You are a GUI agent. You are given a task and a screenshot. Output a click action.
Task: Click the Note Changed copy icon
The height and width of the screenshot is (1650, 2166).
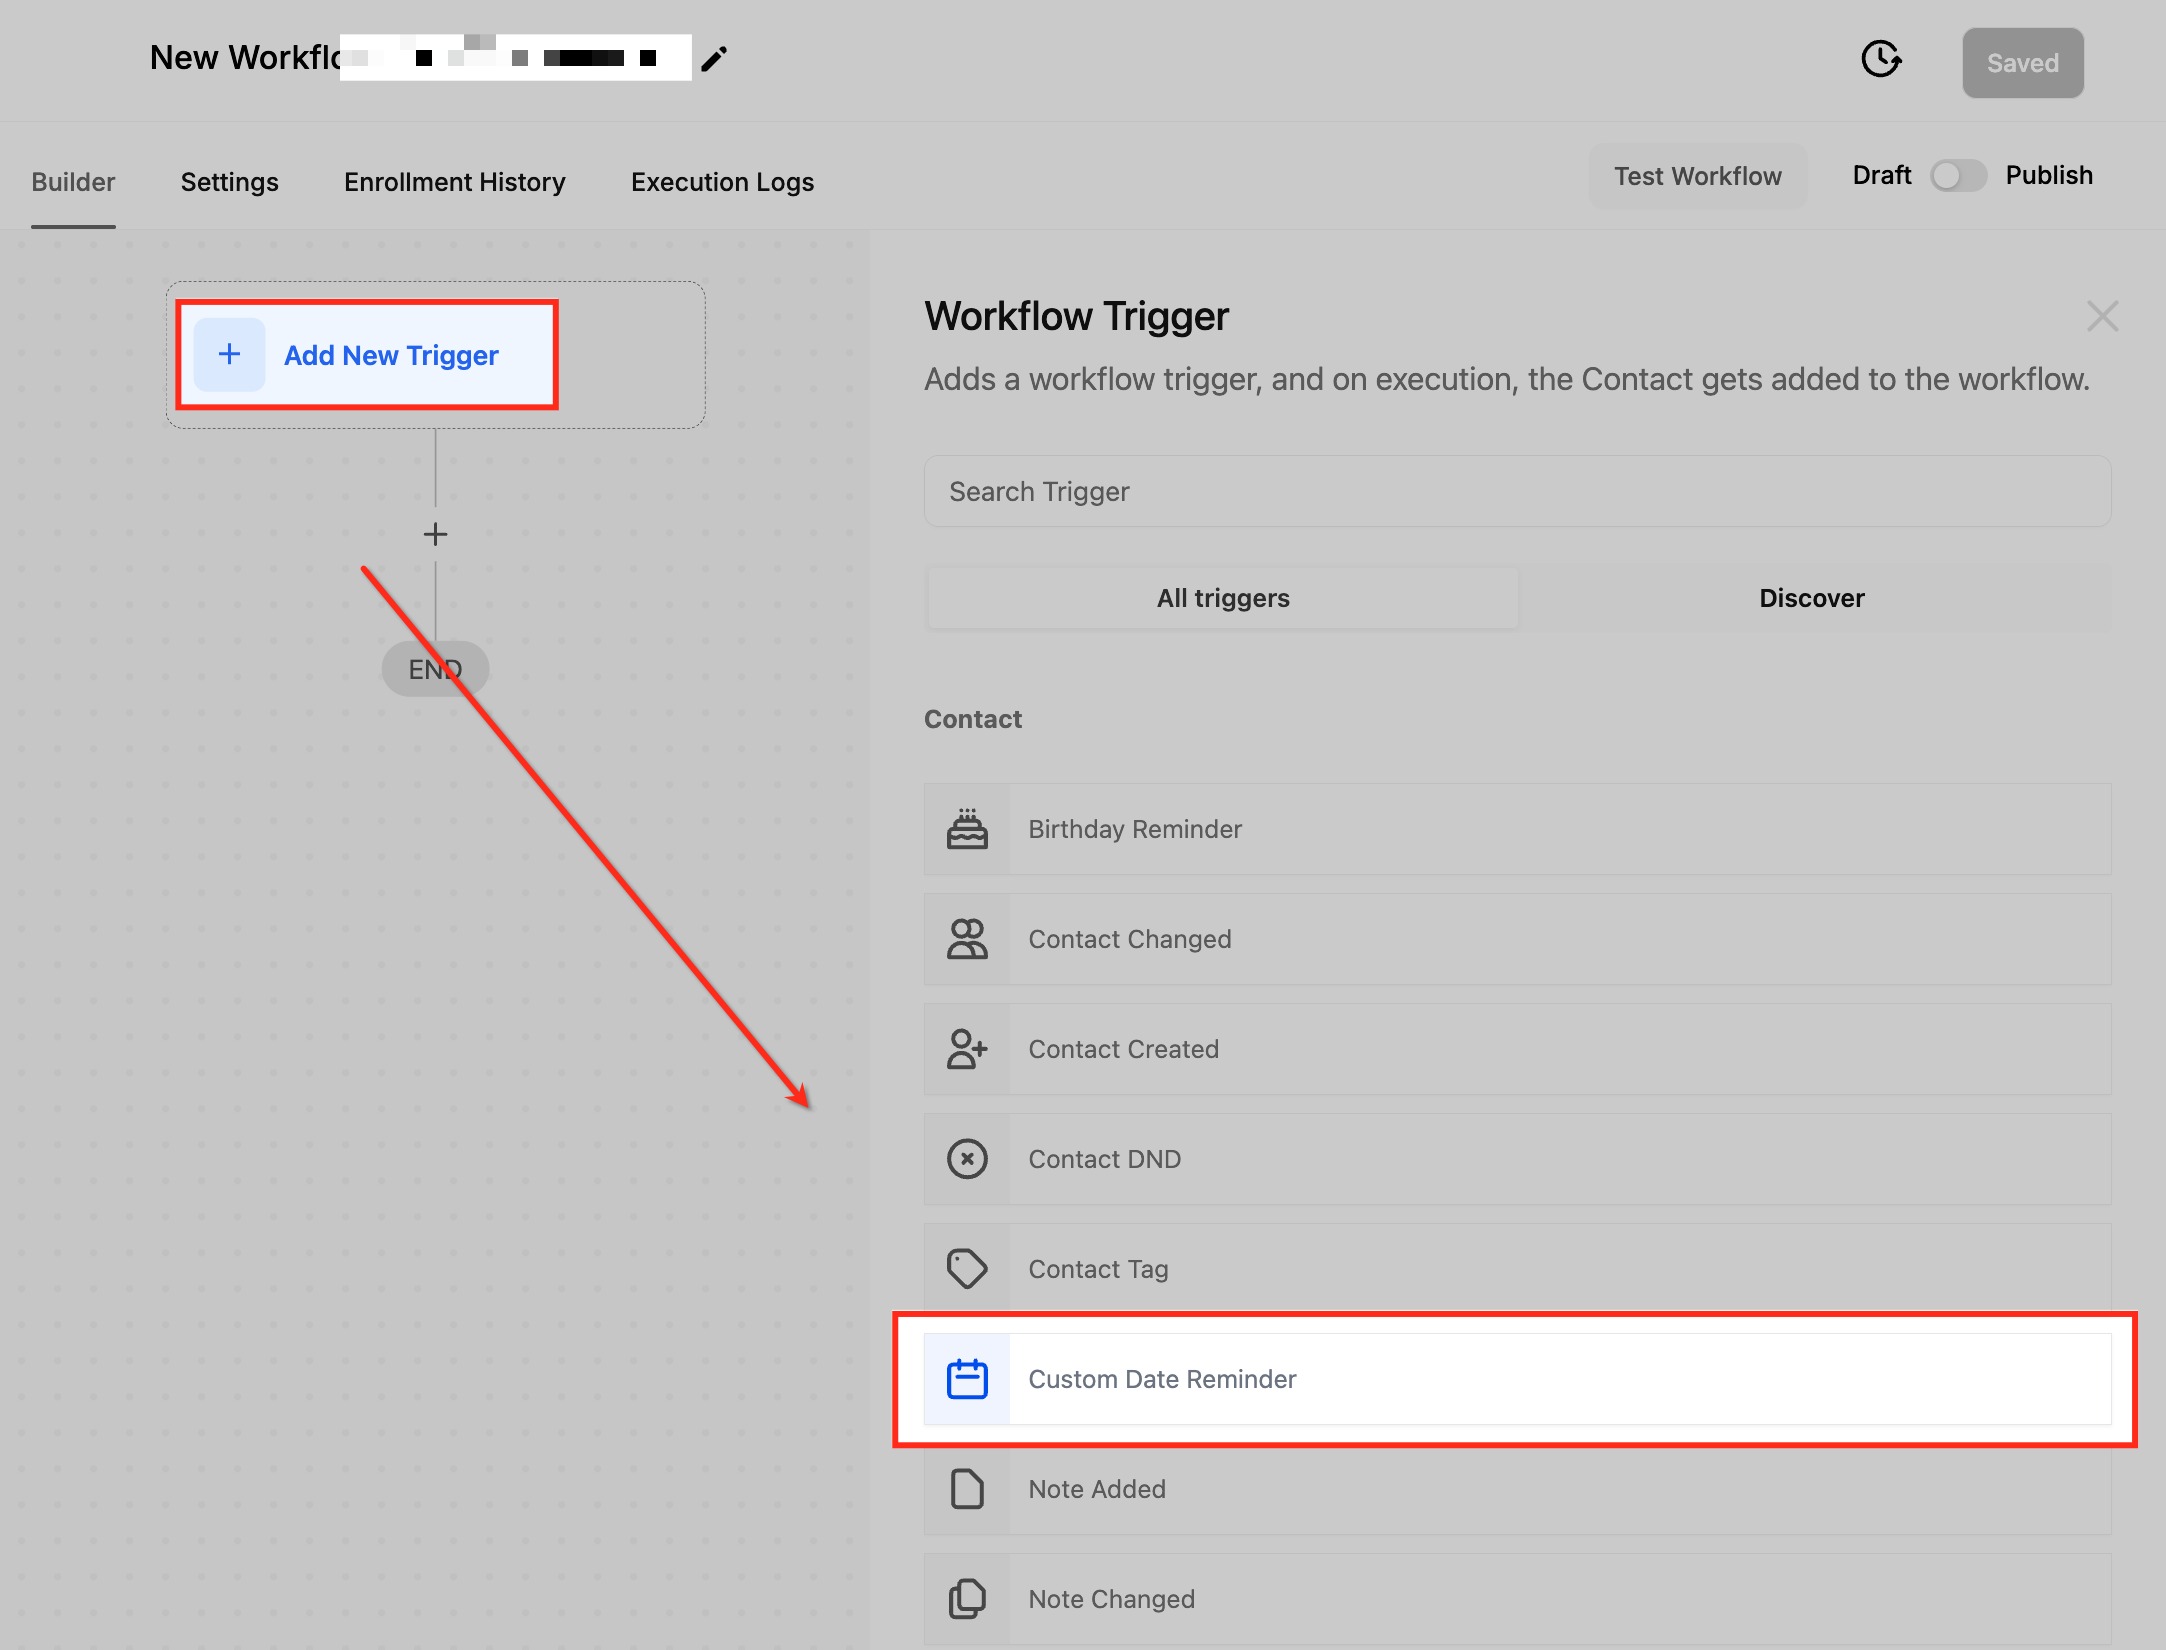tap(967, 1598)
